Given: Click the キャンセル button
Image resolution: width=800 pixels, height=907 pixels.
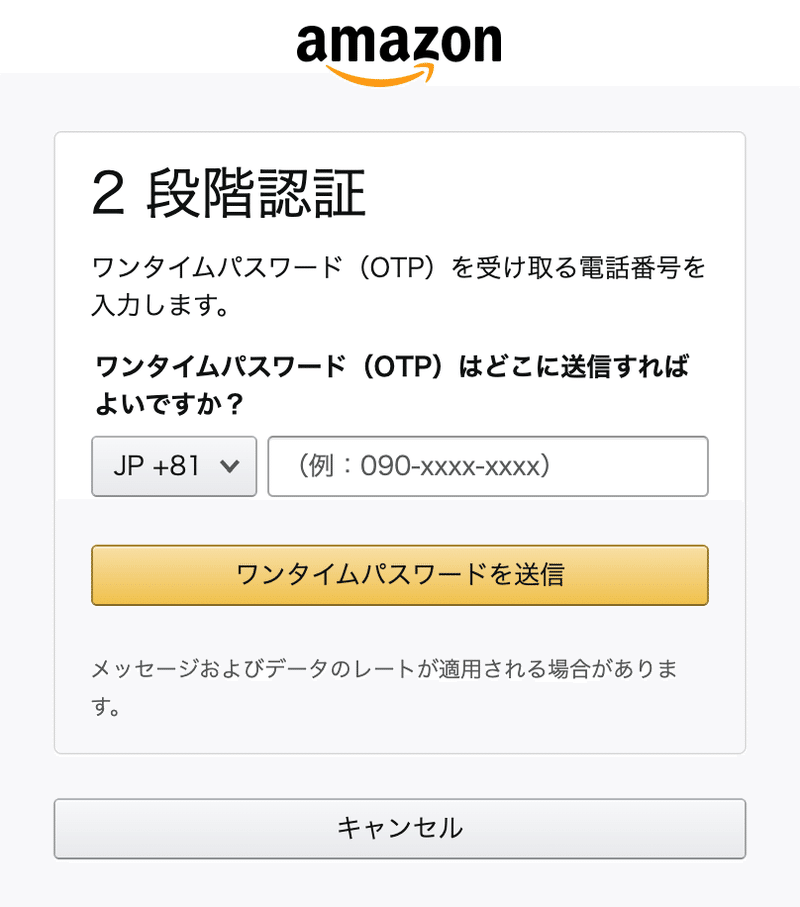Looking at the screenshot, I should (400, 828).
